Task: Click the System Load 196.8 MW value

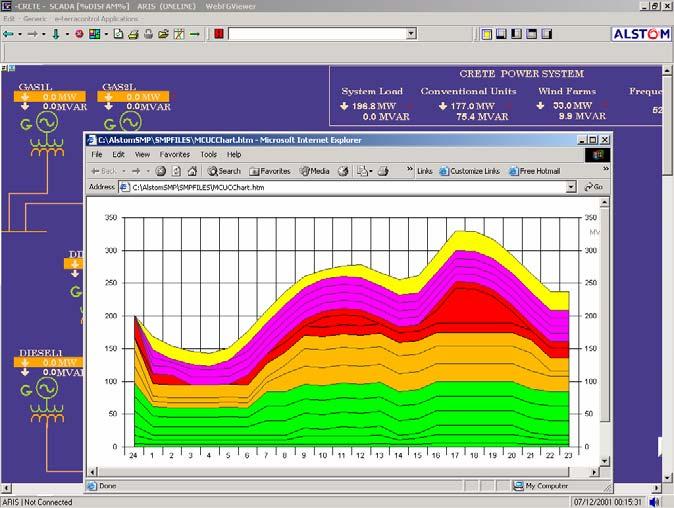Action: (x=374, y=106)
